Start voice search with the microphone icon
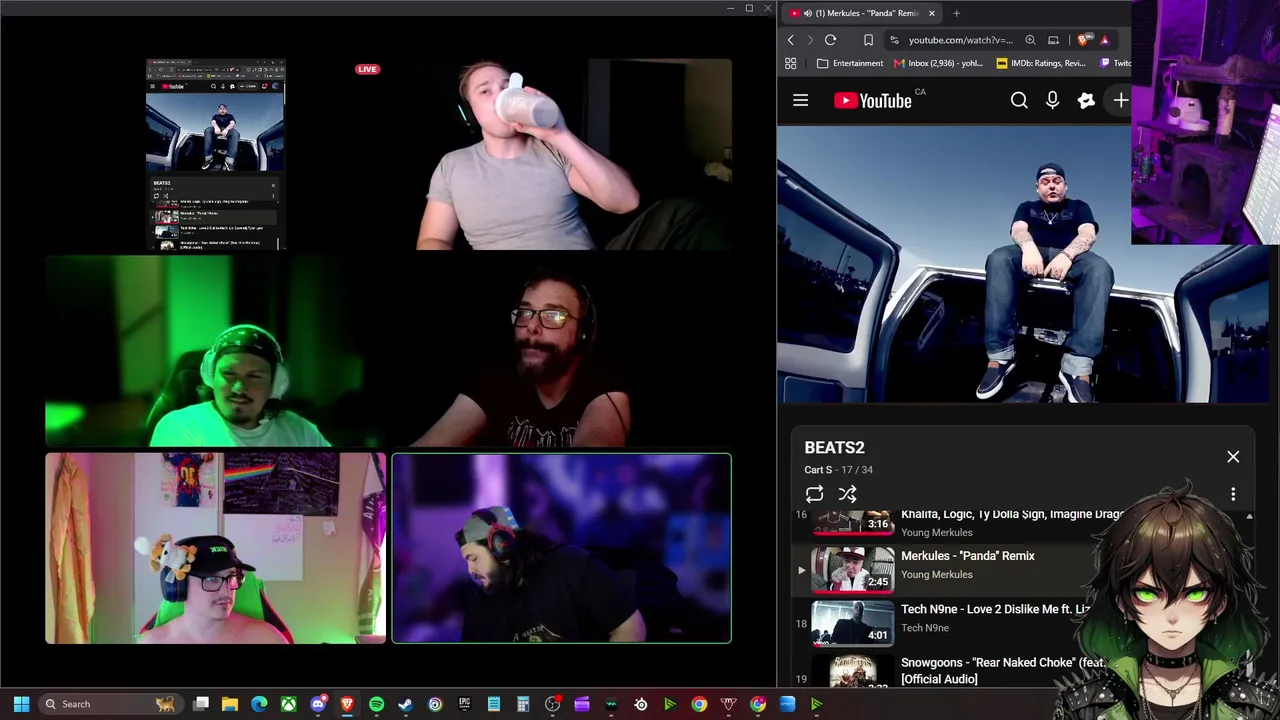 [x=1052, y=100]
